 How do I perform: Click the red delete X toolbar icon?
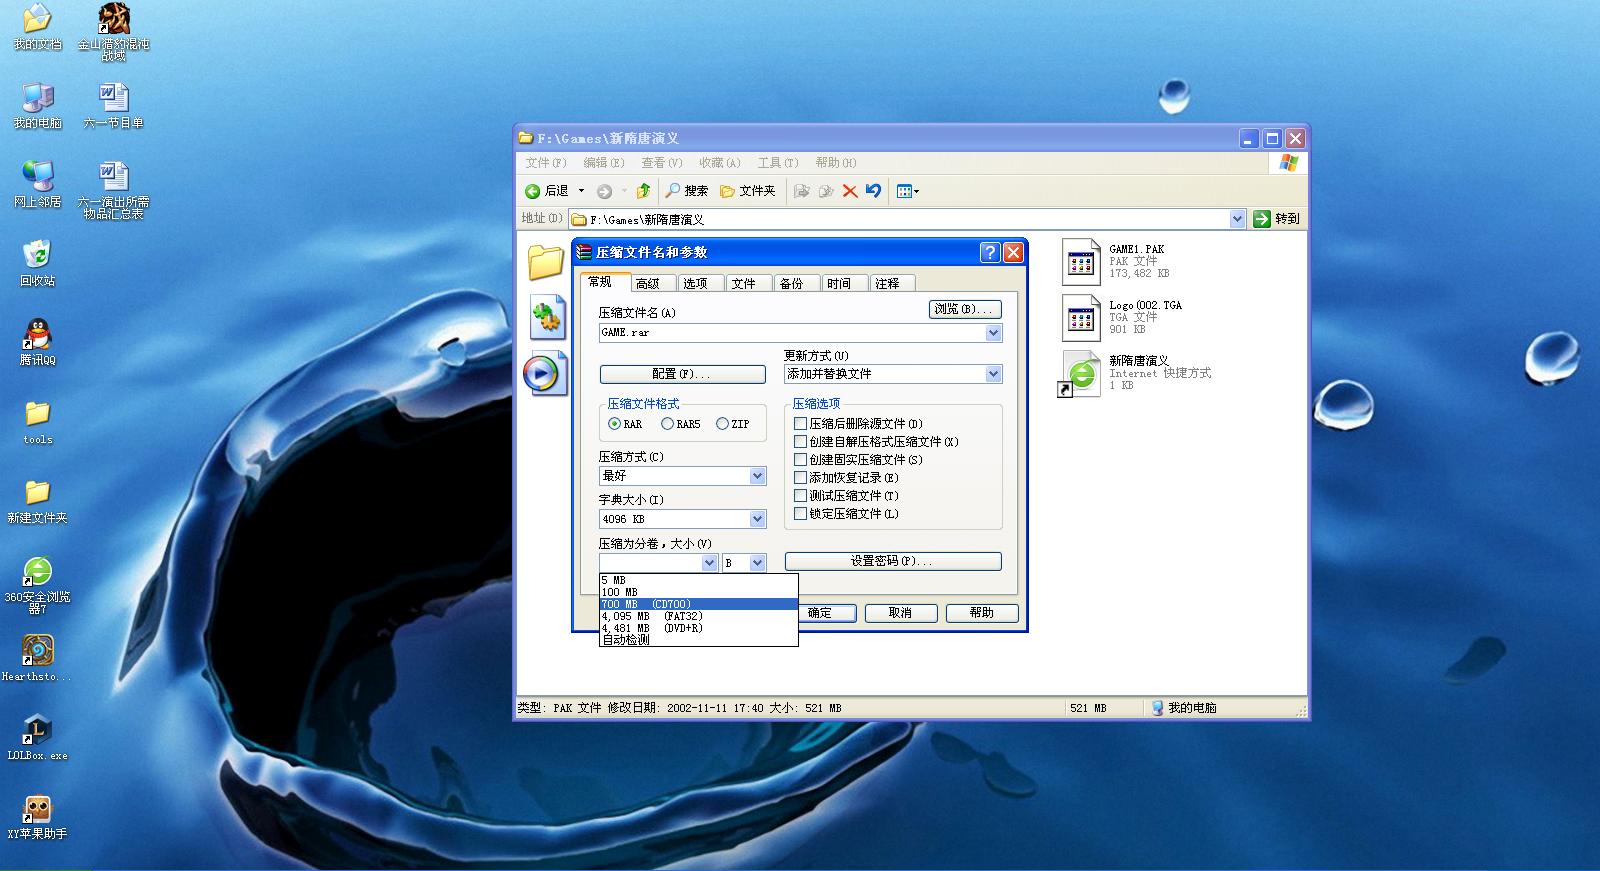(850, 191)
